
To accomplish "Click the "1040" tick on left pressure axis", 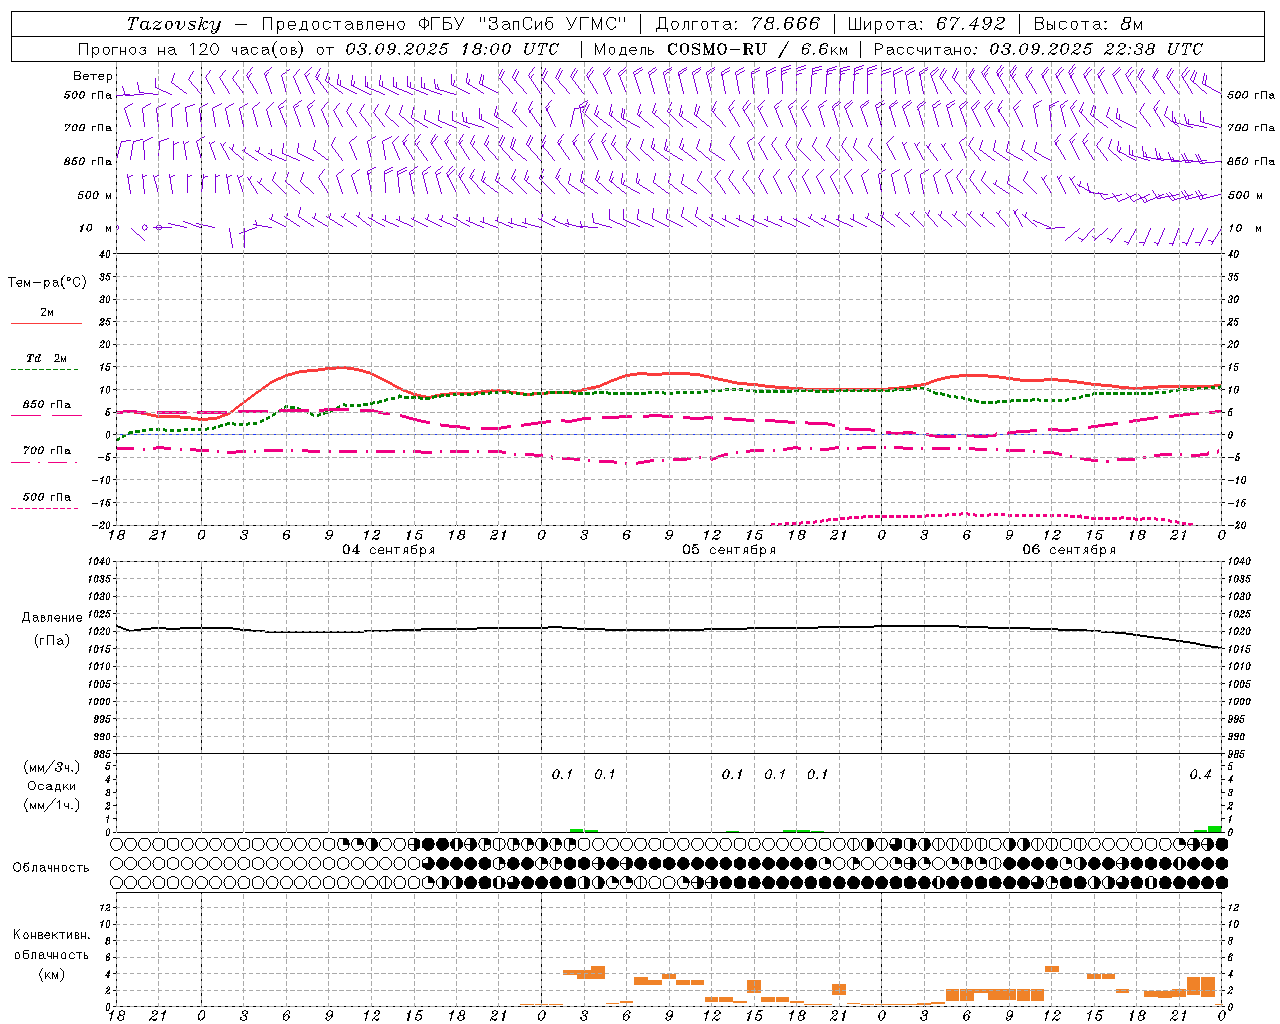I will coord(99,562).
